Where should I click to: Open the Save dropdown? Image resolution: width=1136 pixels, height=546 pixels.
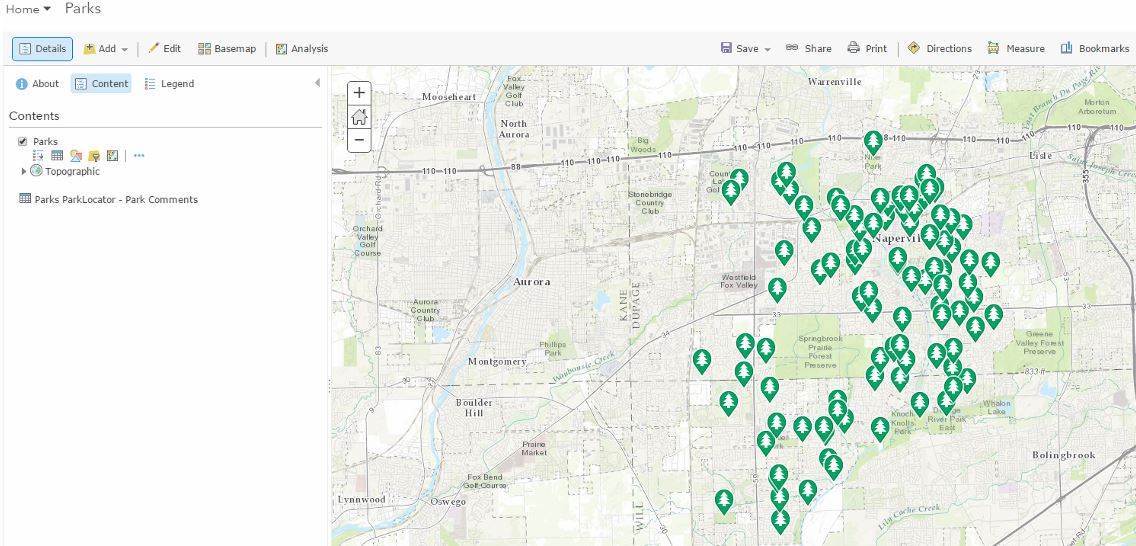[746, 49]
